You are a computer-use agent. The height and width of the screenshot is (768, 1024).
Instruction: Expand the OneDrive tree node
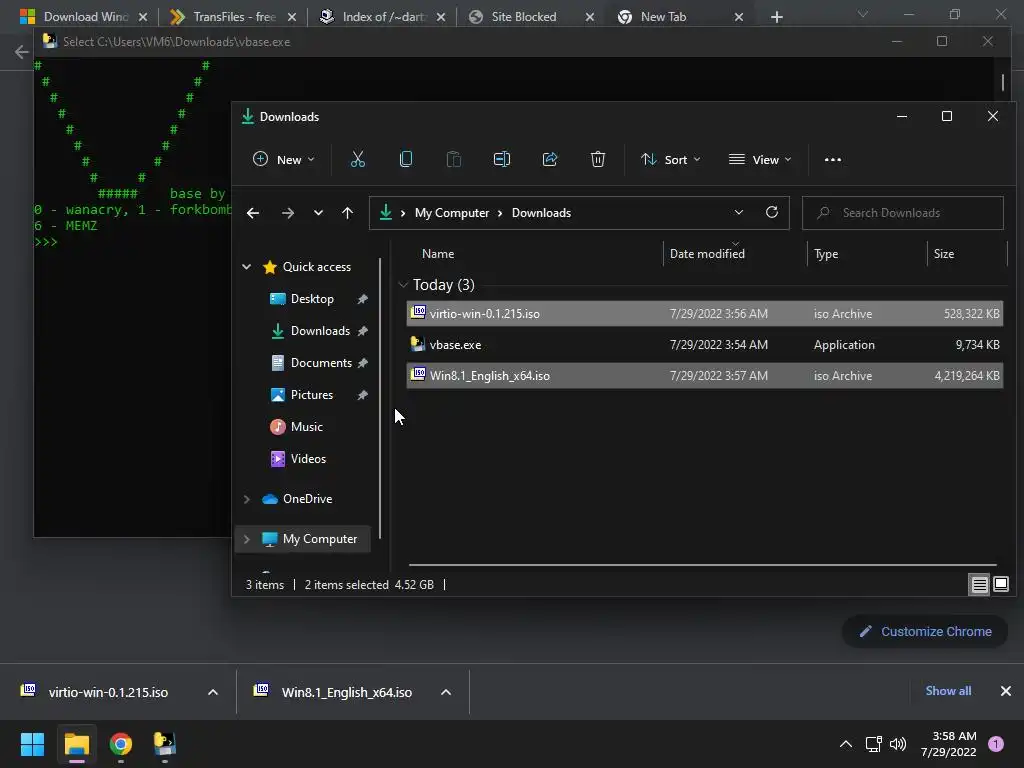[247, 499]
